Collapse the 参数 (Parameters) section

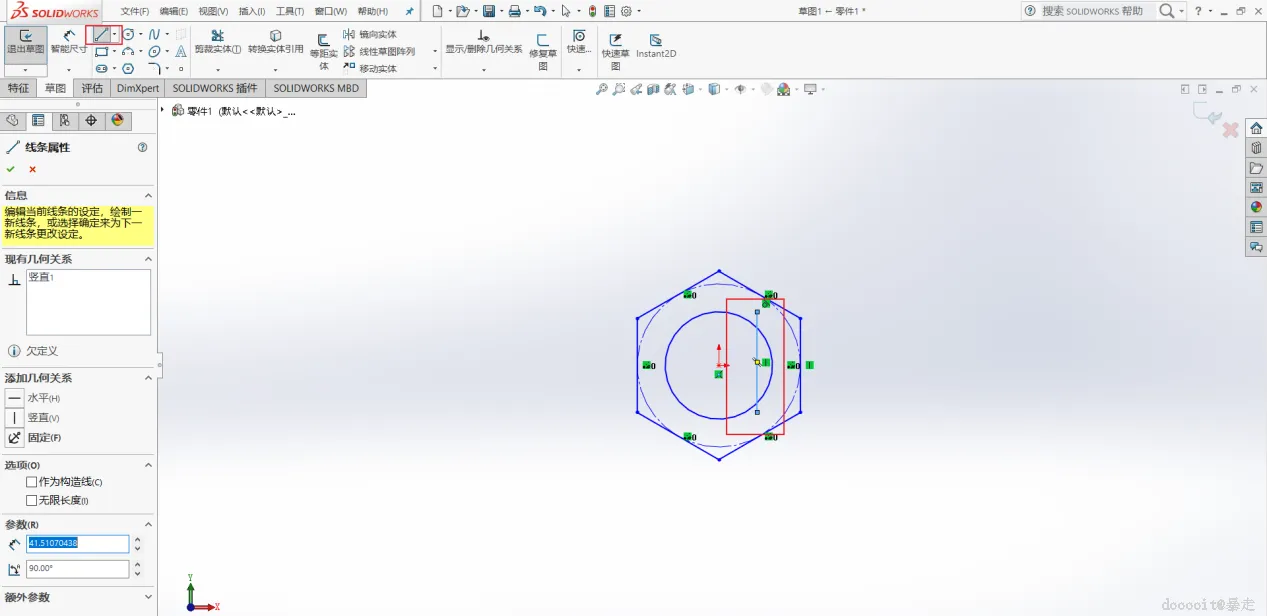pyautogui.click(x=148, y=524)
